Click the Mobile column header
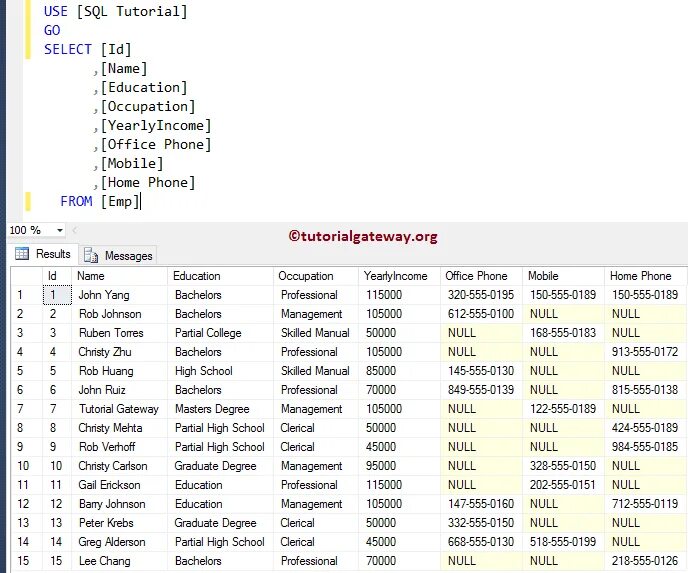The image size is (688, 573). point(563,276)
